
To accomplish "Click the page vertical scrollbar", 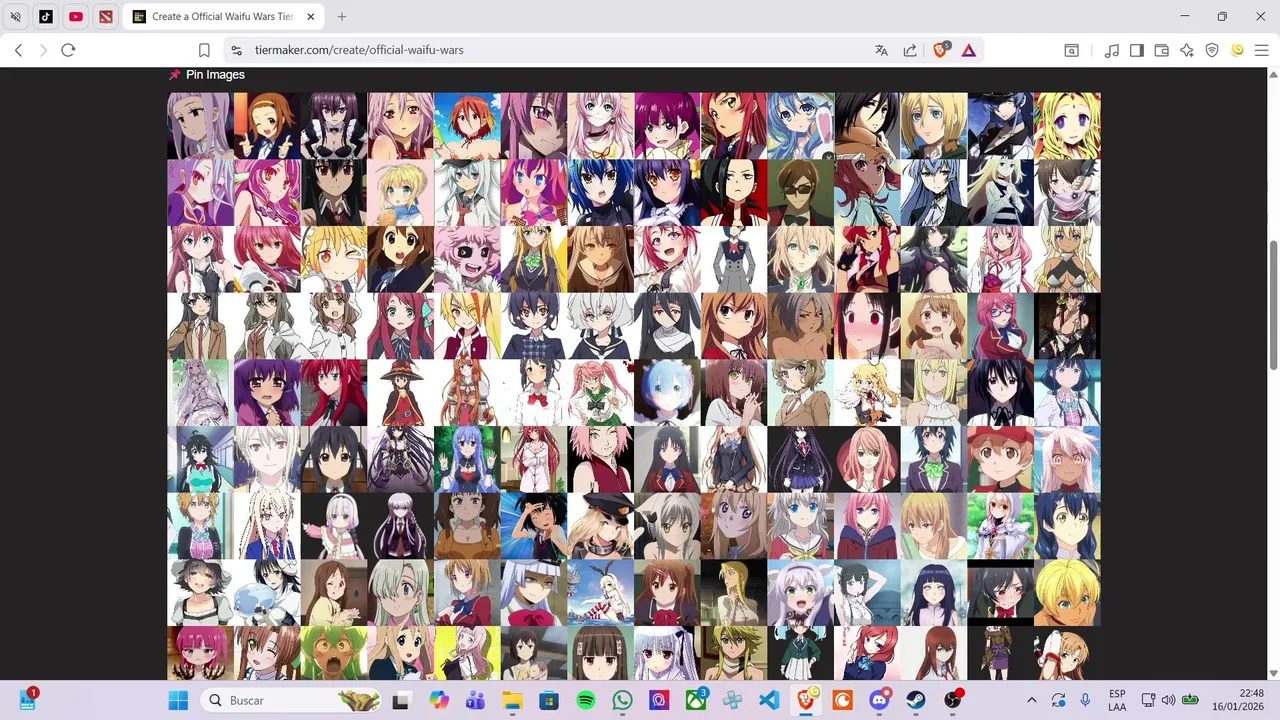I will point(1273,304).
